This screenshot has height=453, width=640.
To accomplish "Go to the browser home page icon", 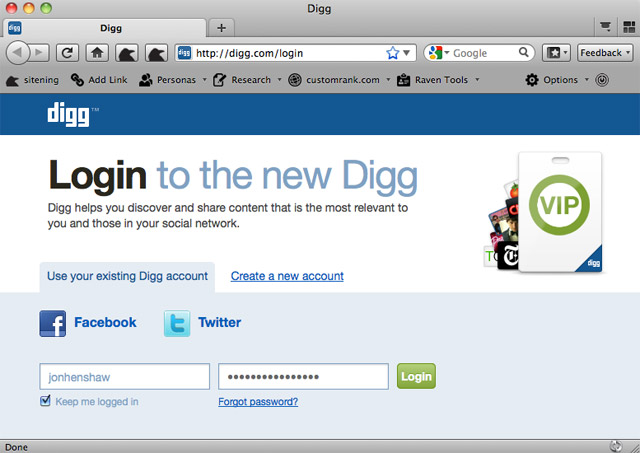I will pyautogui.click(x=97, y=53).
